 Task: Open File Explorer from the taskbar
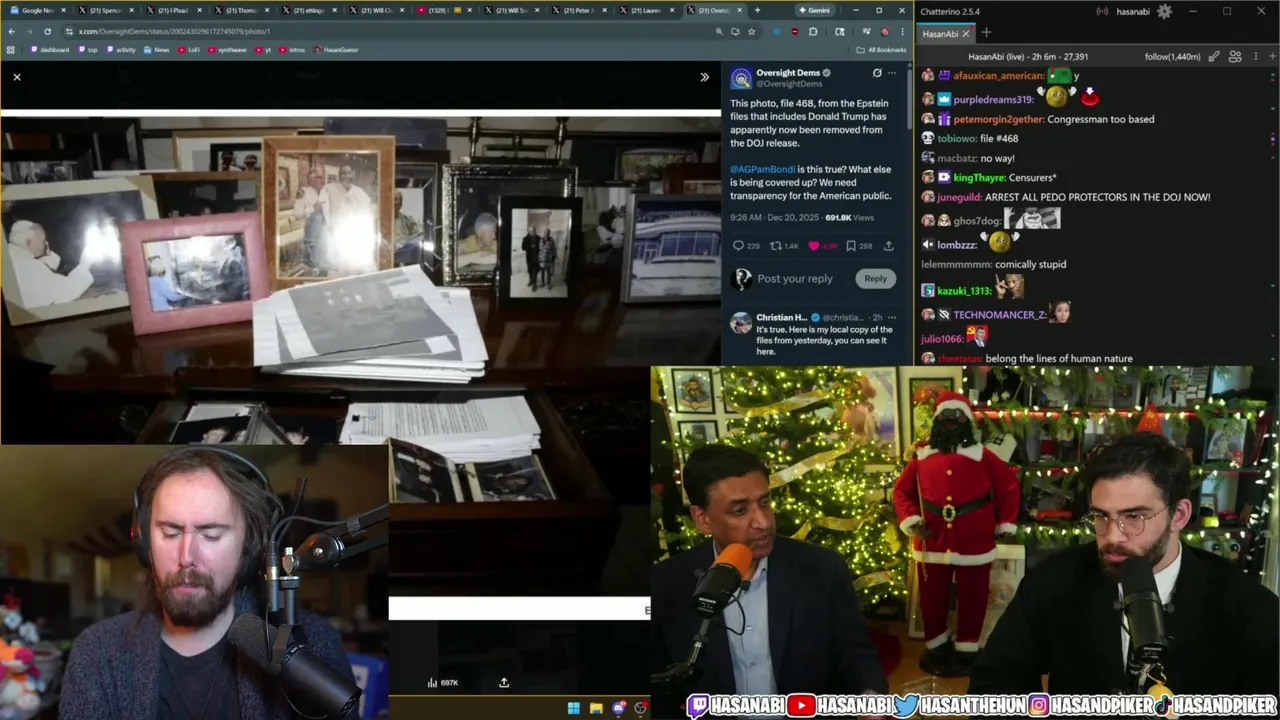[596, 708]
